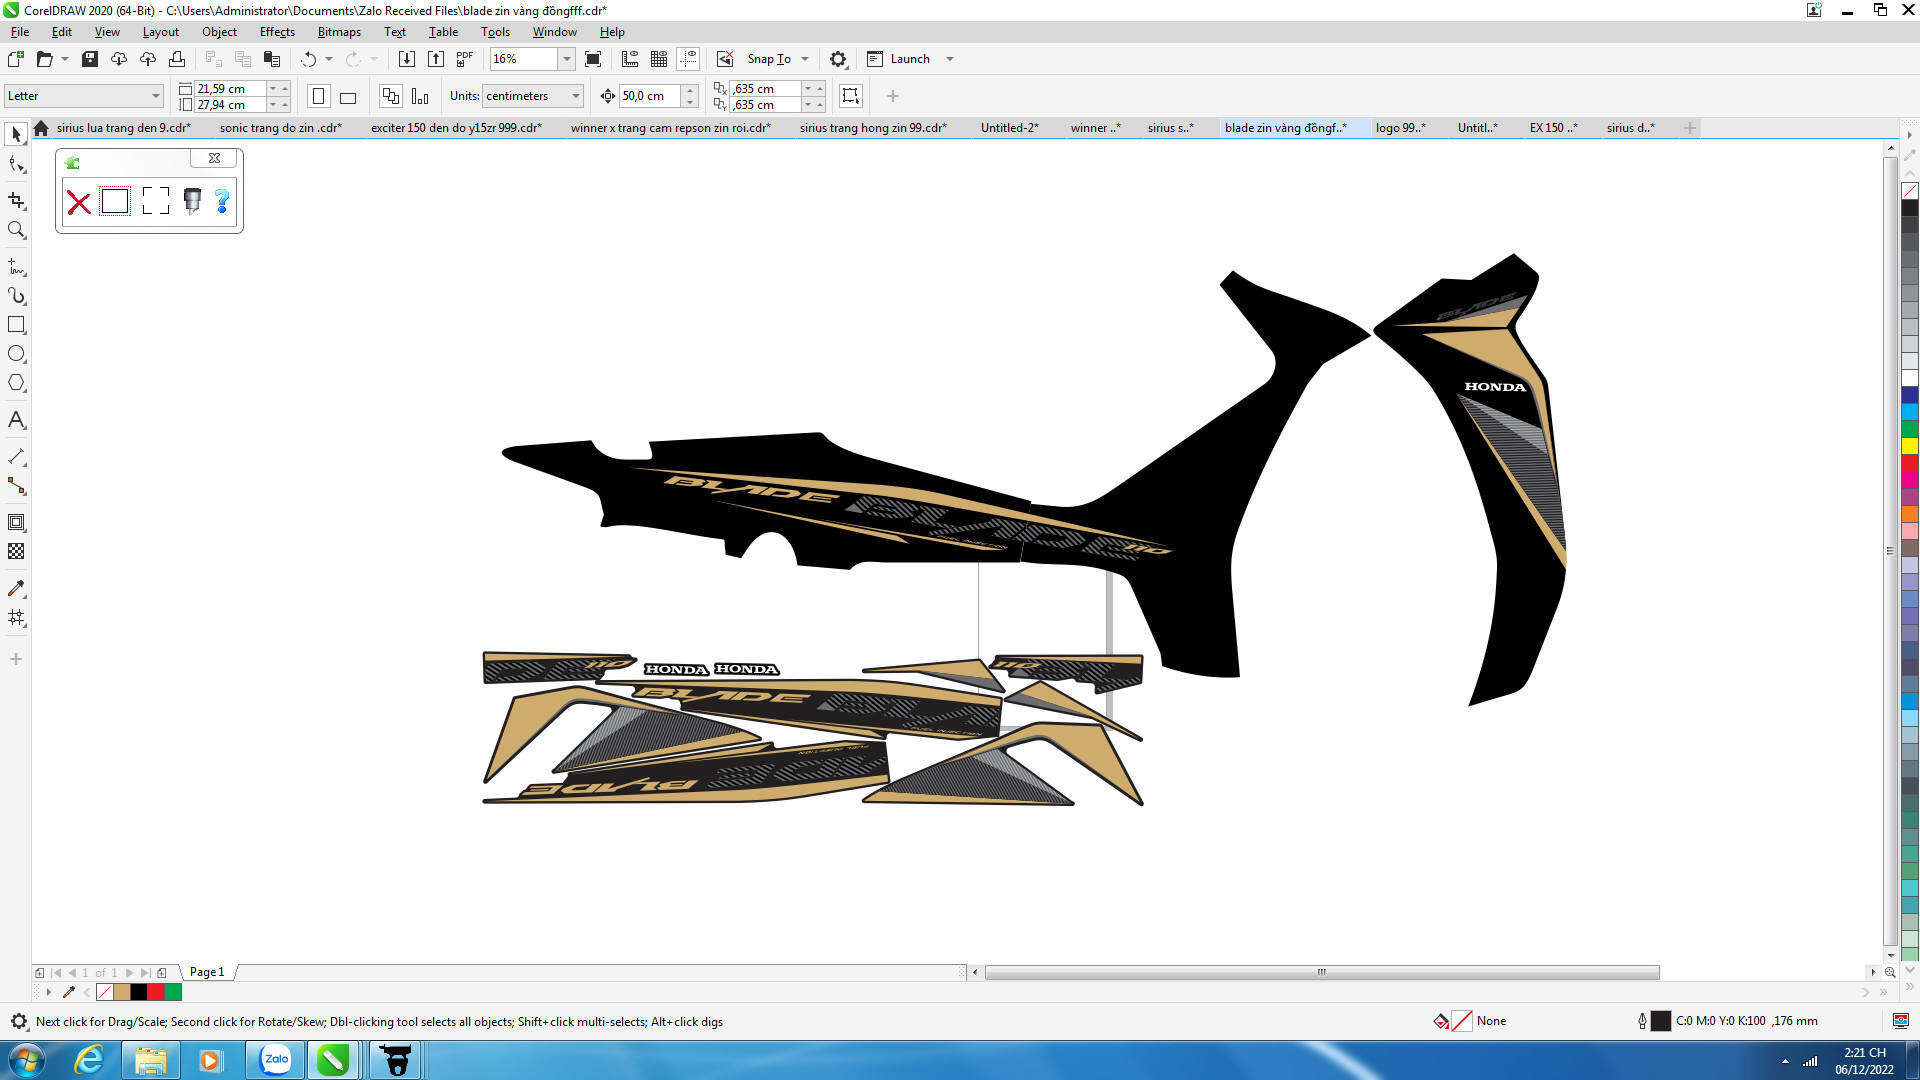
Task: Click the Import button in toolbar
Action: (406, 59)
